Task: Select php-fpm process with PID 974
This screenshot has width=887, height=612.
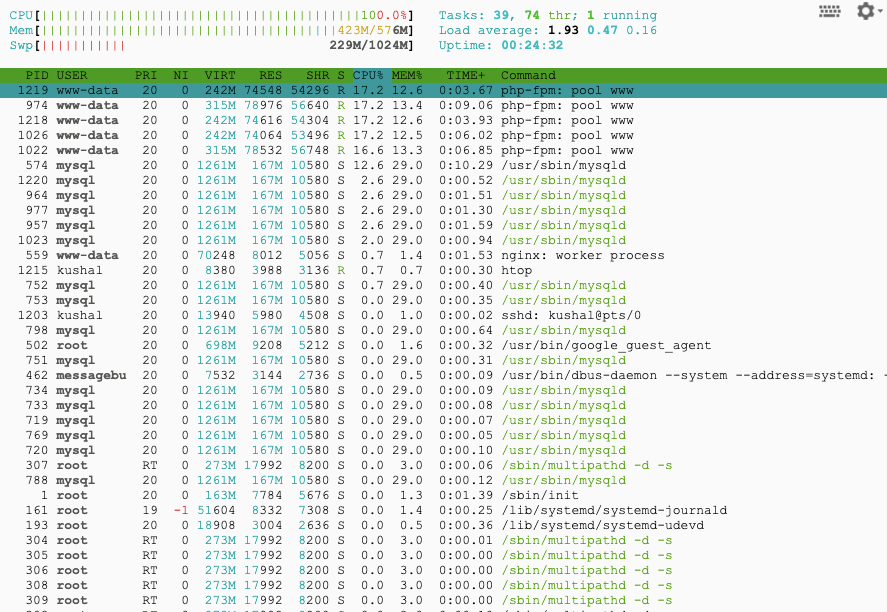Action: (x=444, y=105)
